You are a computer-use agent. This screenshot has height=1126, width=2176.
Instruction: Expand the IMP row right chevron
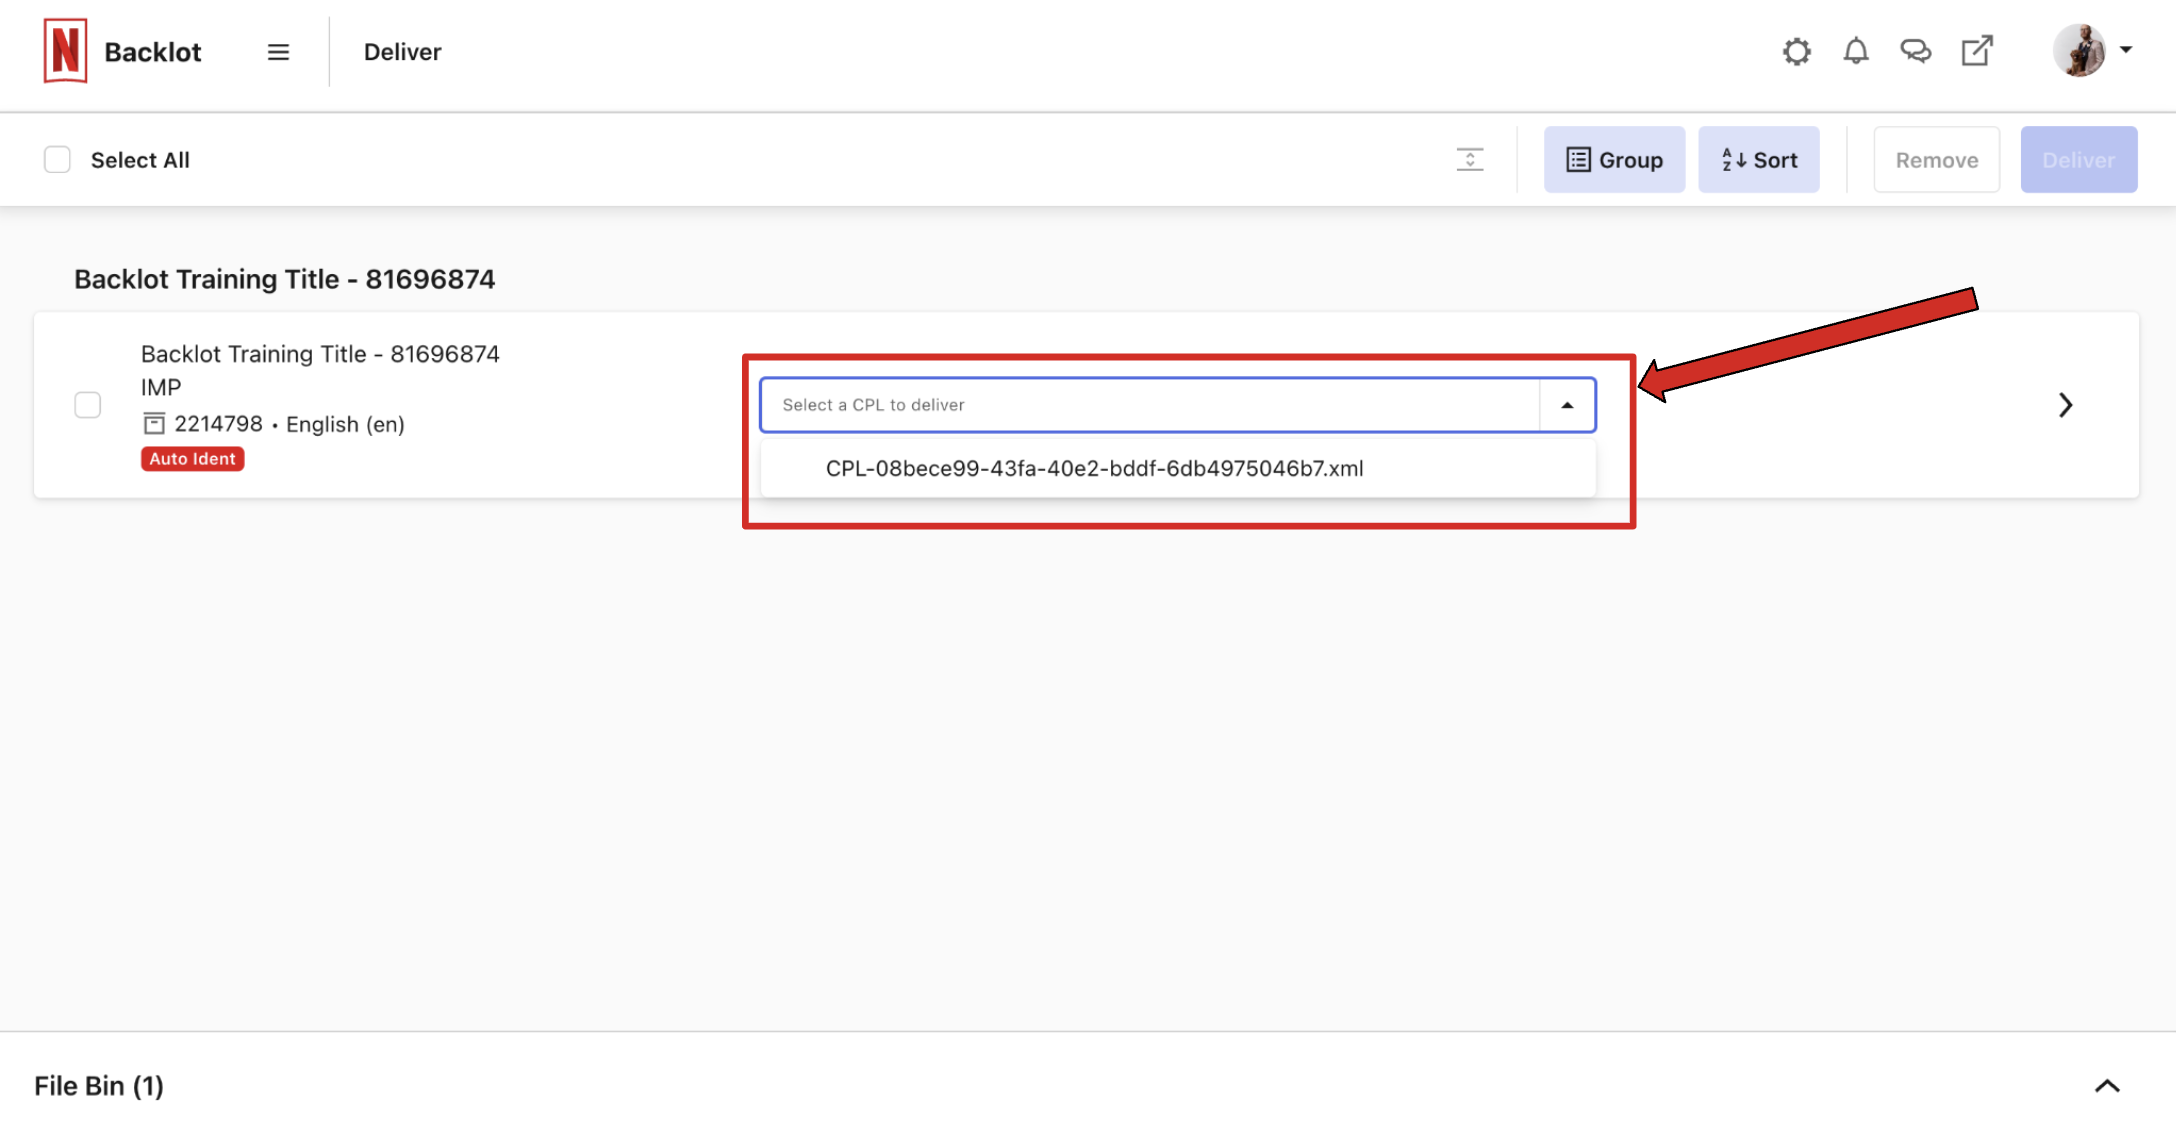[2065, 405]
